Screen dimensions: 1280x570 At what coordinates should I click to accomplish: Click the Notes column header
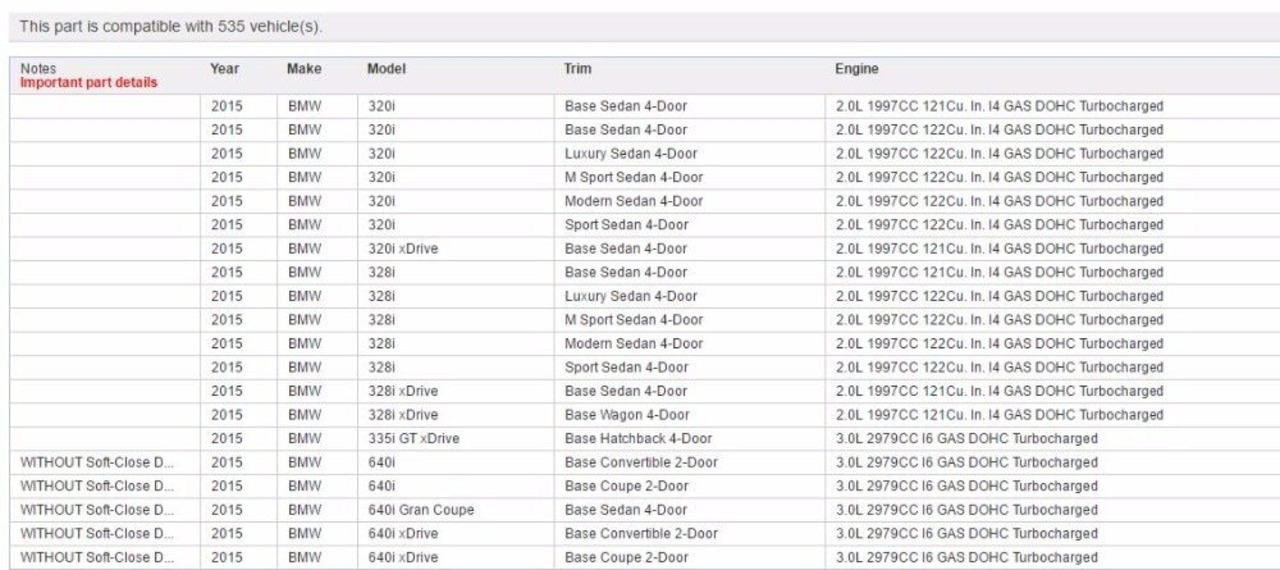pyautogui.click(x=37, y=69)
